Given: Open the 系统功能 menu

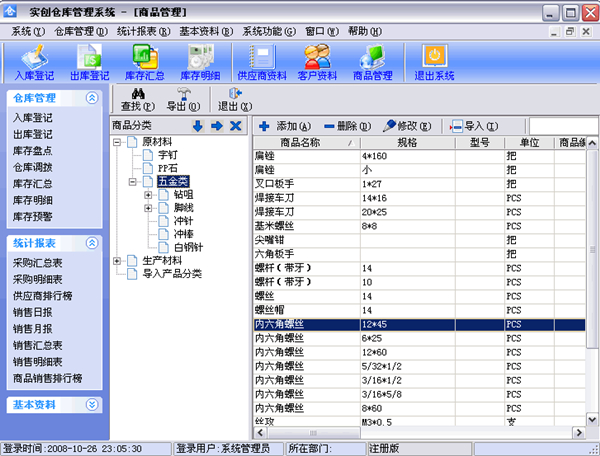Looking at the screenshot, I should pyautogui.click(x=268, y=31).
